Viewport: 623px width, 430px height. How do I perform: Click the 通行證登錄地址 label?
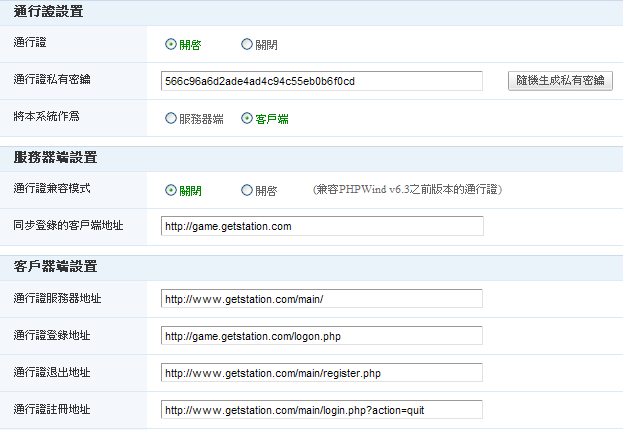coord(52,335)
